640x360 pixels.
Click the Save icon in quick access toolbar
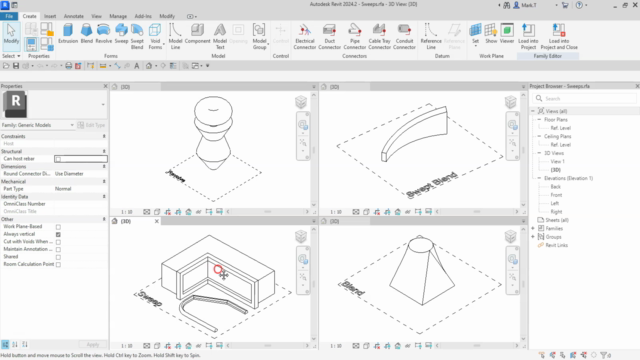[x=16, y=66]
